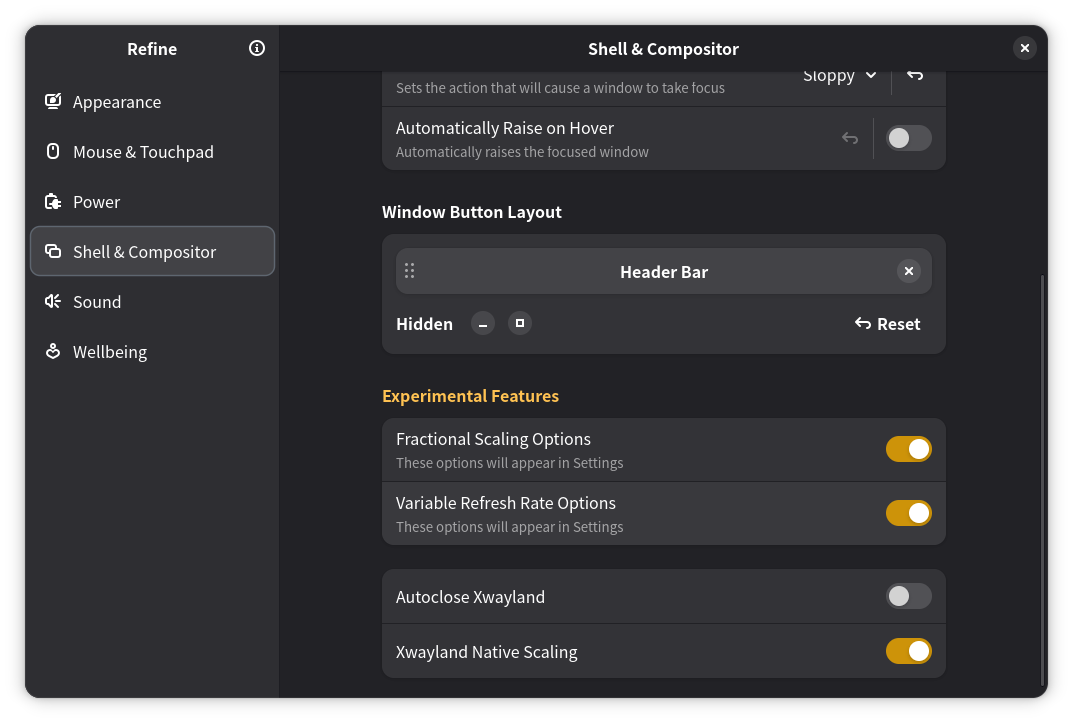Click the Appearance sidebar icon
Screen dimensions: 1073x723
[53, 101]
